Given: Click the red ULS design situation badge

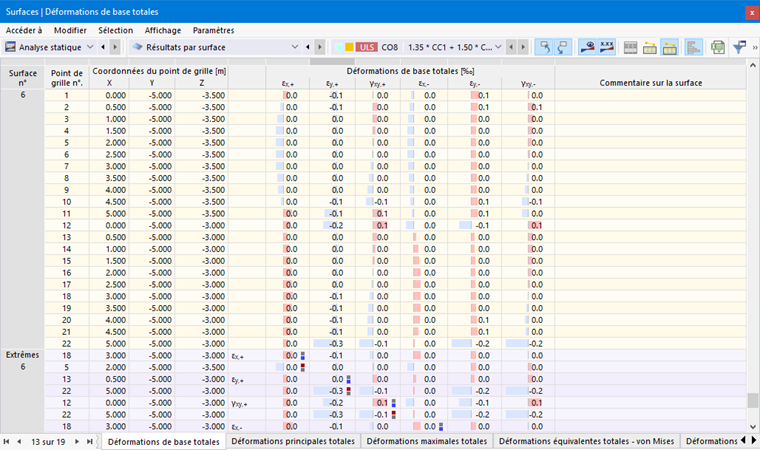Looking at the screenshot, I should pos(367,47).
